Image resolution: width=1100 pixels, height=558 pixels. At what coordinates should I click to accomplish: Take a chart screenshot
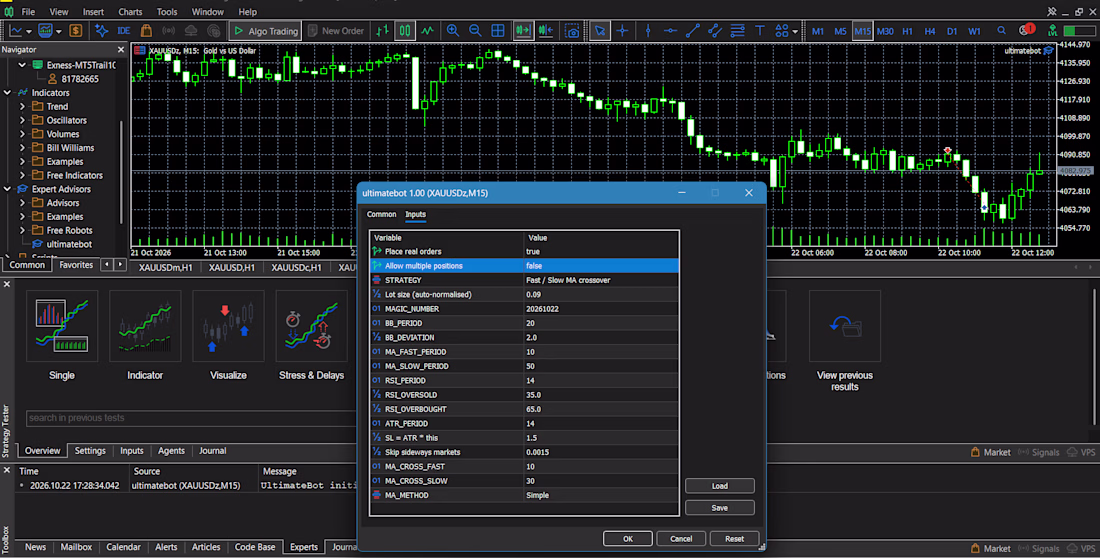tap(572, 31)
